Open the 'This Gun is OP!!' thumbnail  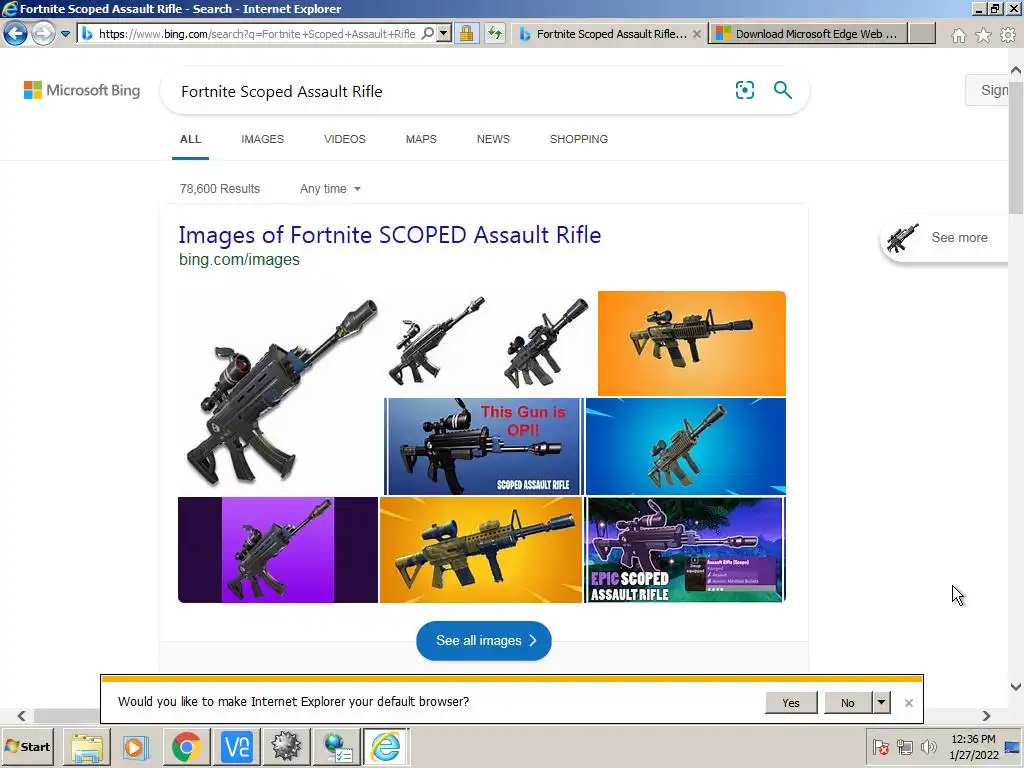[483, 447]
